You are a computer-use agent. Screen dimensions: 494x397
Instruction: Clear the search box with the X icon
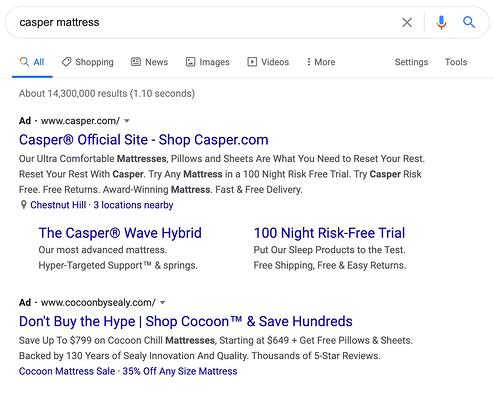(x=407, y=23)
